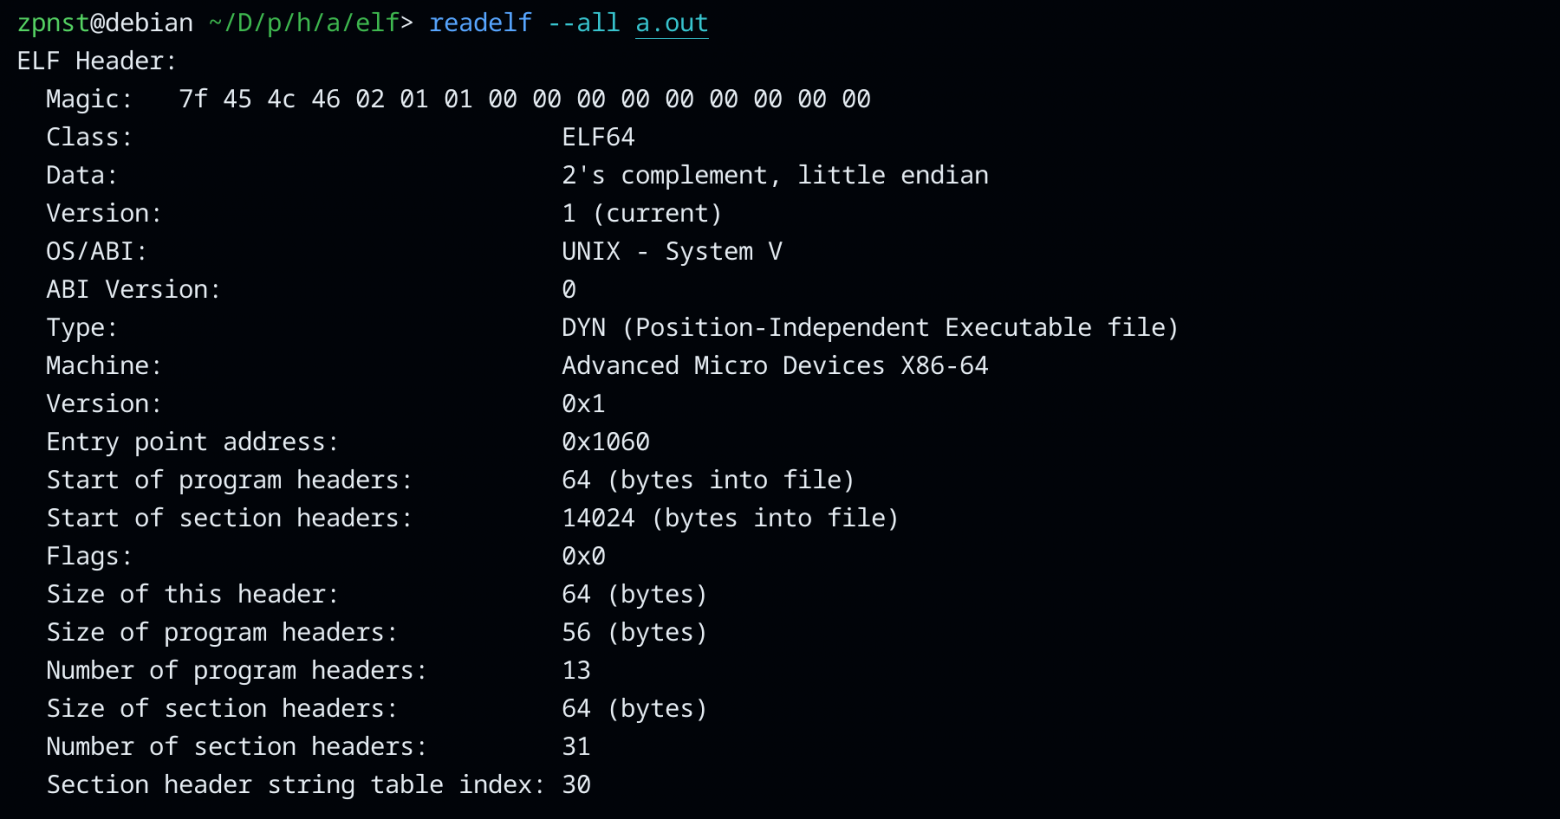Click the number of program headers 13
This screenshot has width=1560, height=819.
[x=576, y=670]
